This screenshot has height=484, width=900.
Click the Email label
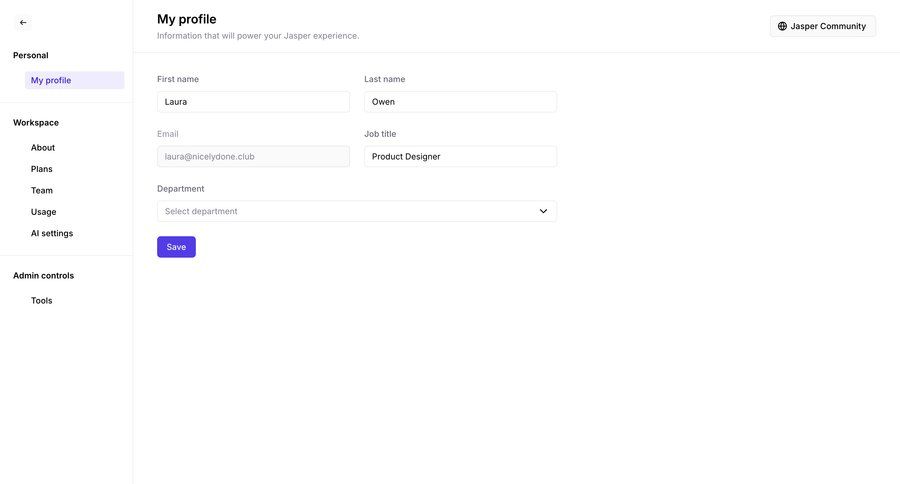pyautogui.click(x=168, y=134)
